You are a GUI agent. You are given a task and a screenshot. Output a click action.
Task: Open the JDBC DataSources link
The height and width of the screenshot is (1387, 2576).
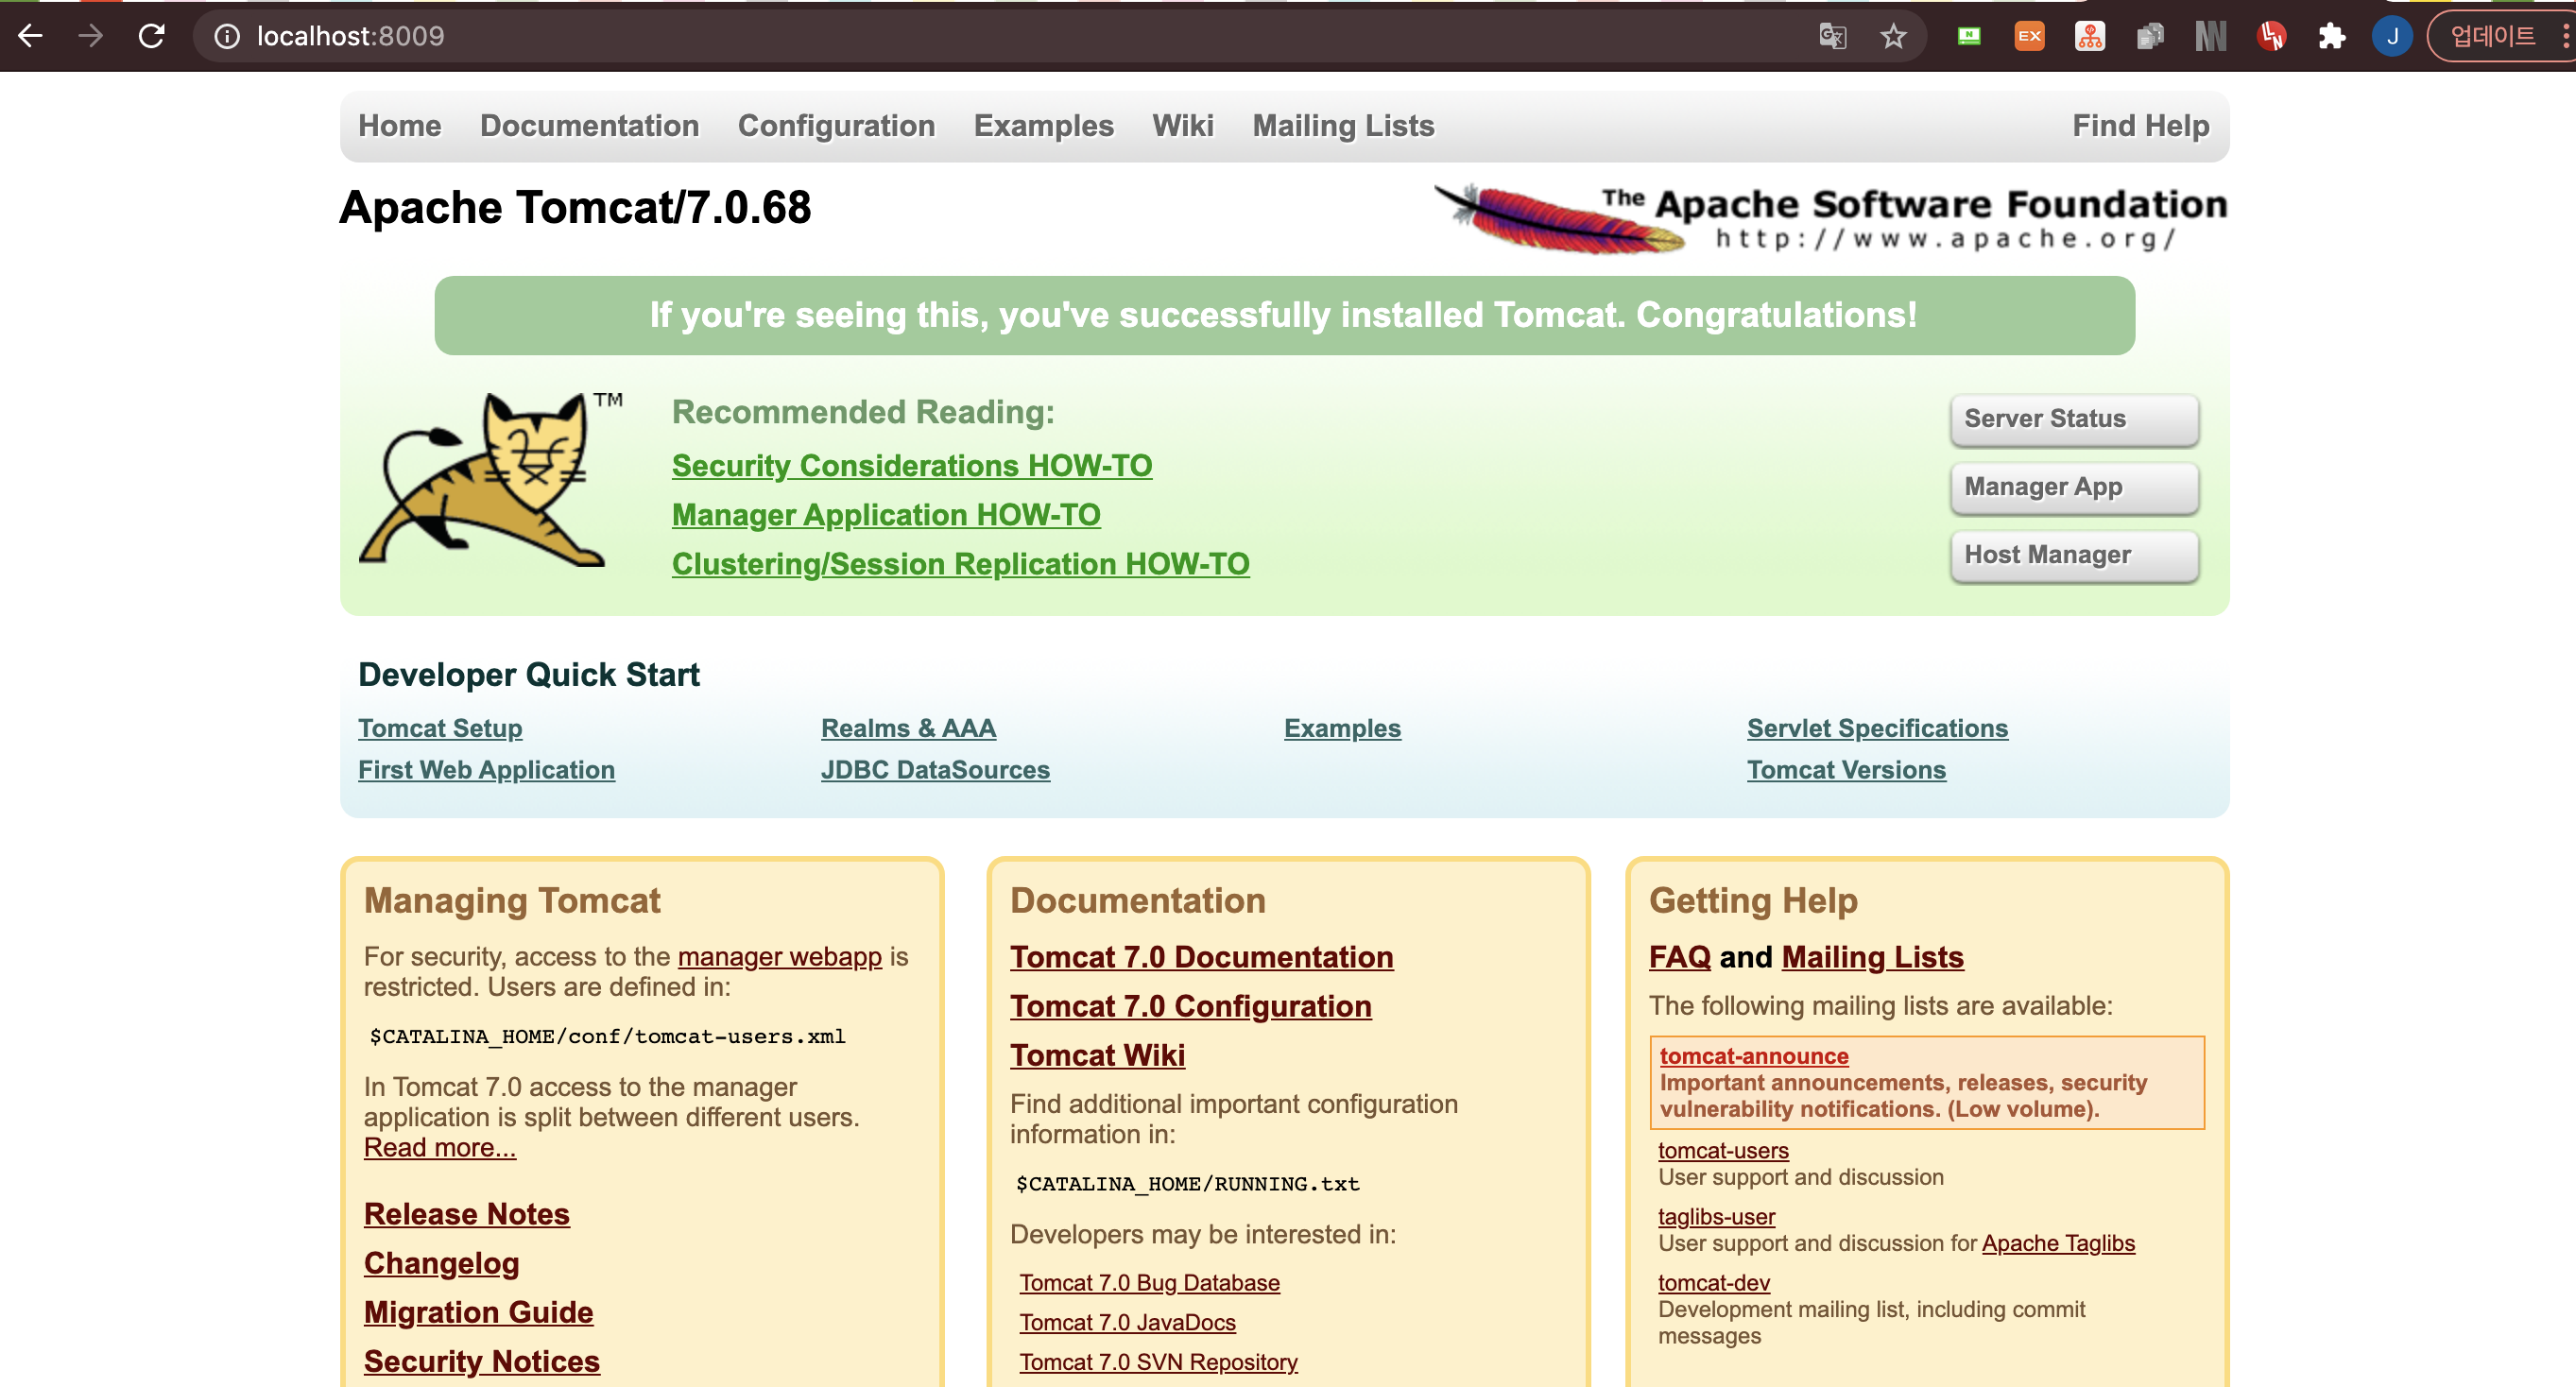(x=935, y=770)
